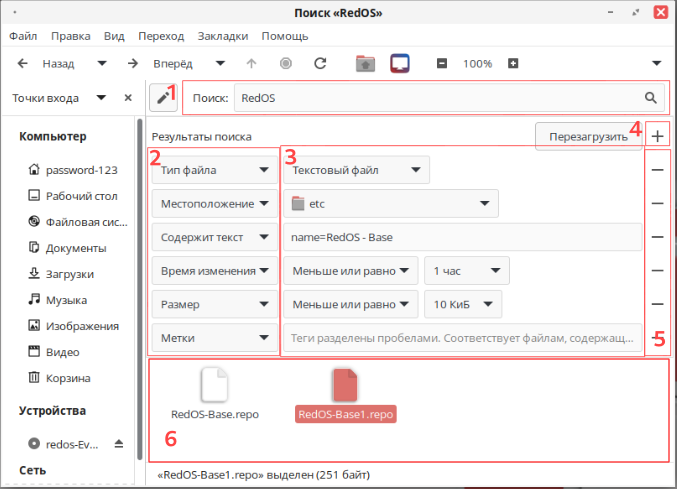The height and width of the screenshot is (489, 677).
Task: Open Изображения in the sidebar
Action: 73,326
